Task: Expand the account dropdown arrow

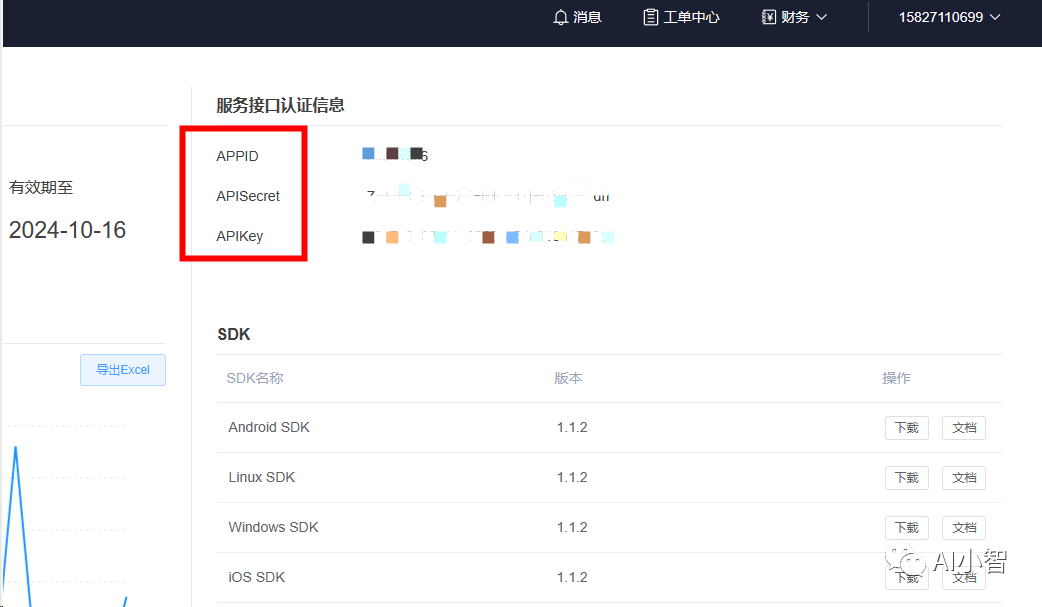Action: (995, 17)
